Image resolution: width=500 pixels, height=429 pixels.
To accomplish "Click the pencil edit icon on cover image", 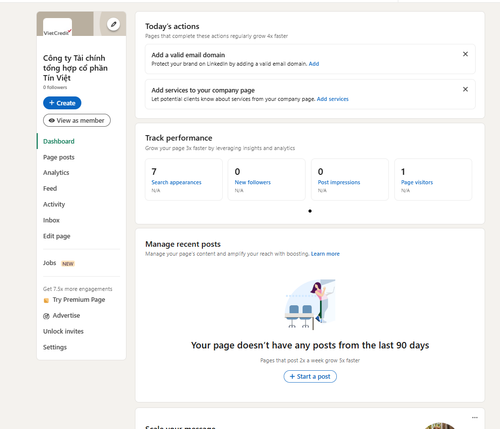I will [x=113, y=24].
